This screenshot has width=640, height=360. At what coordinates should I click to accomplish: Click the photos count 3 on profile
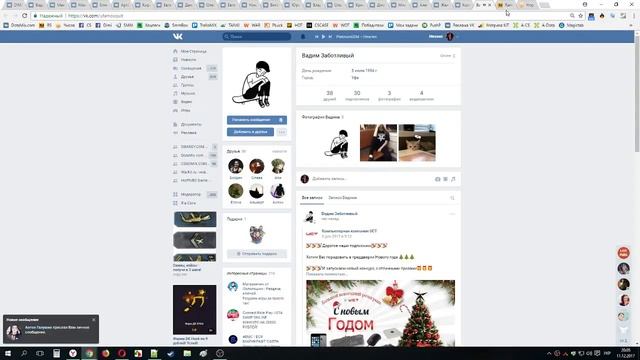tap(389, 96)
